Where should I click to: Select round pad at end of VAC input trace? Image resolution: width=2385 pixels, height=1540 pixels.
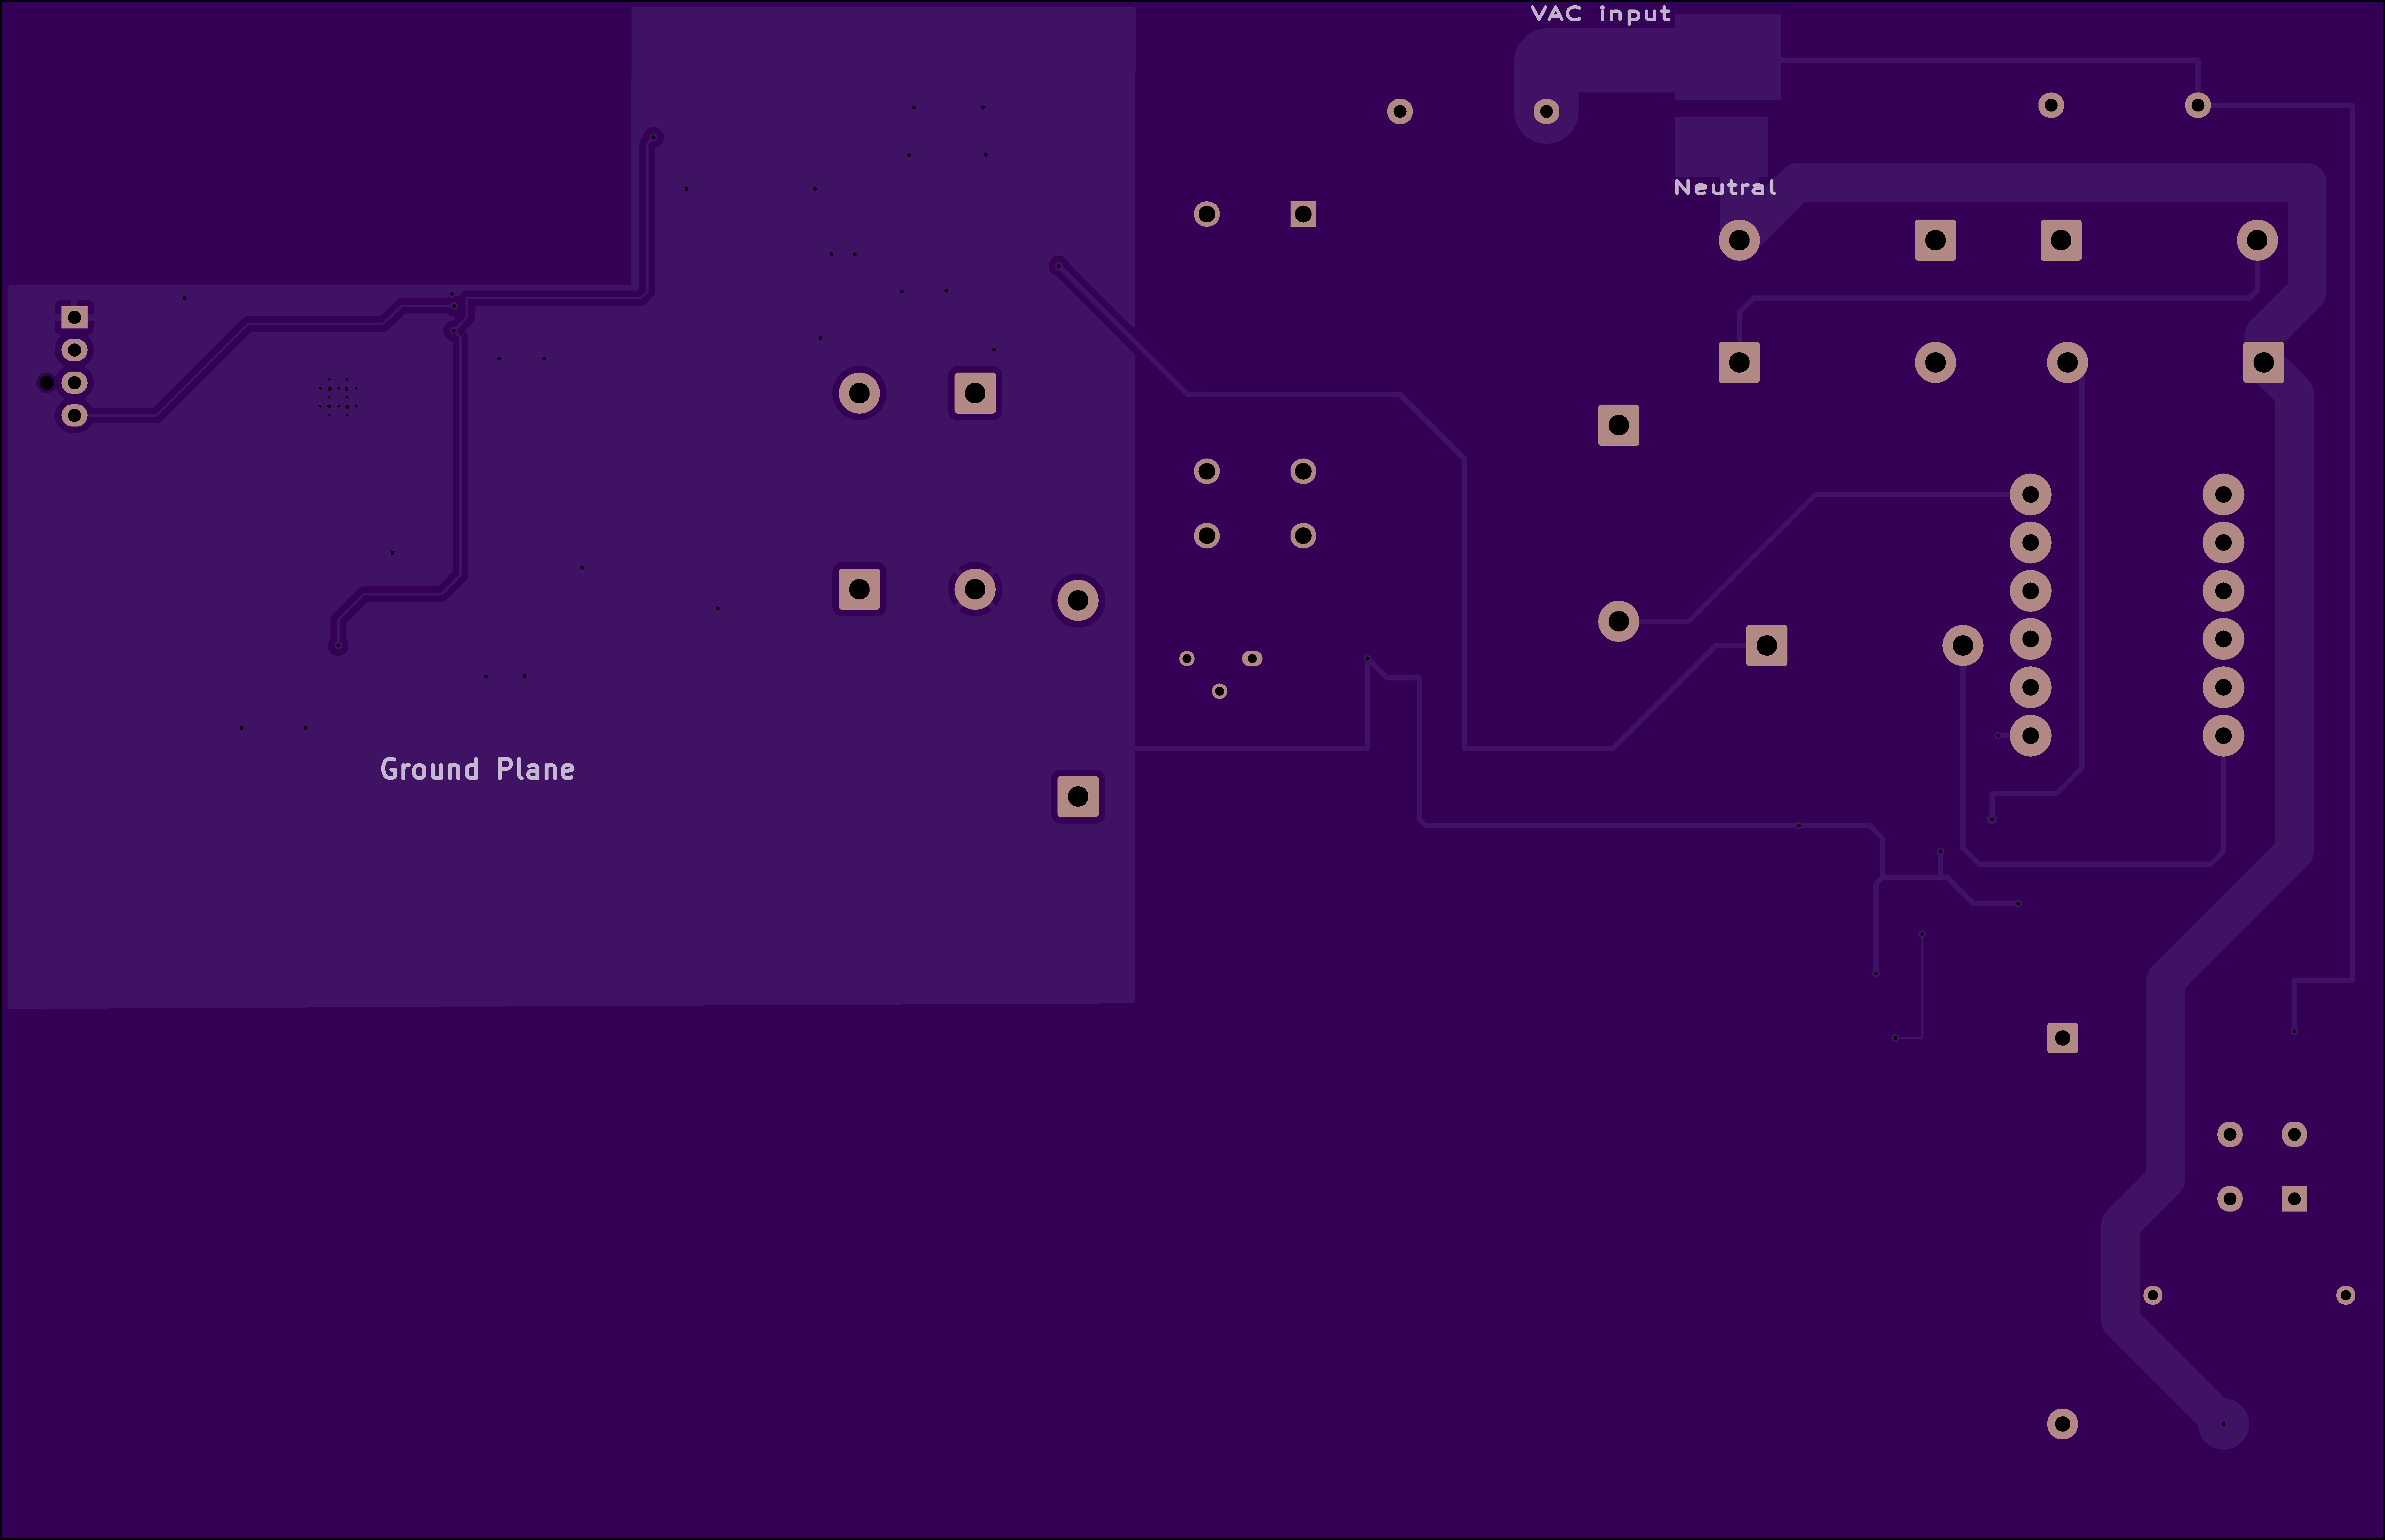(1546, 111)
